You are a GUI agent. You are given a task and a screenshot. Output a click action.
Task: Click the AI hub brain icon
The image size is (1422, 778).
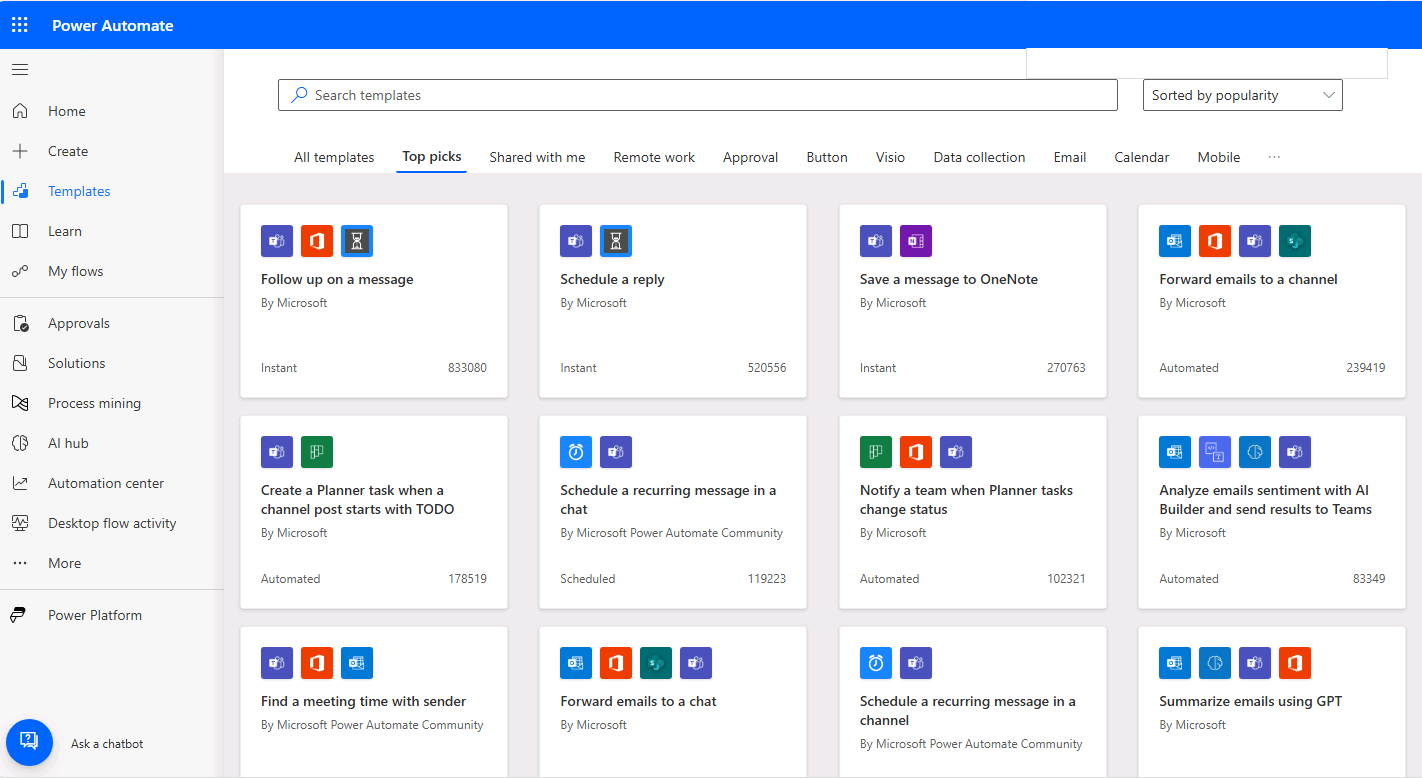point(20,443)
